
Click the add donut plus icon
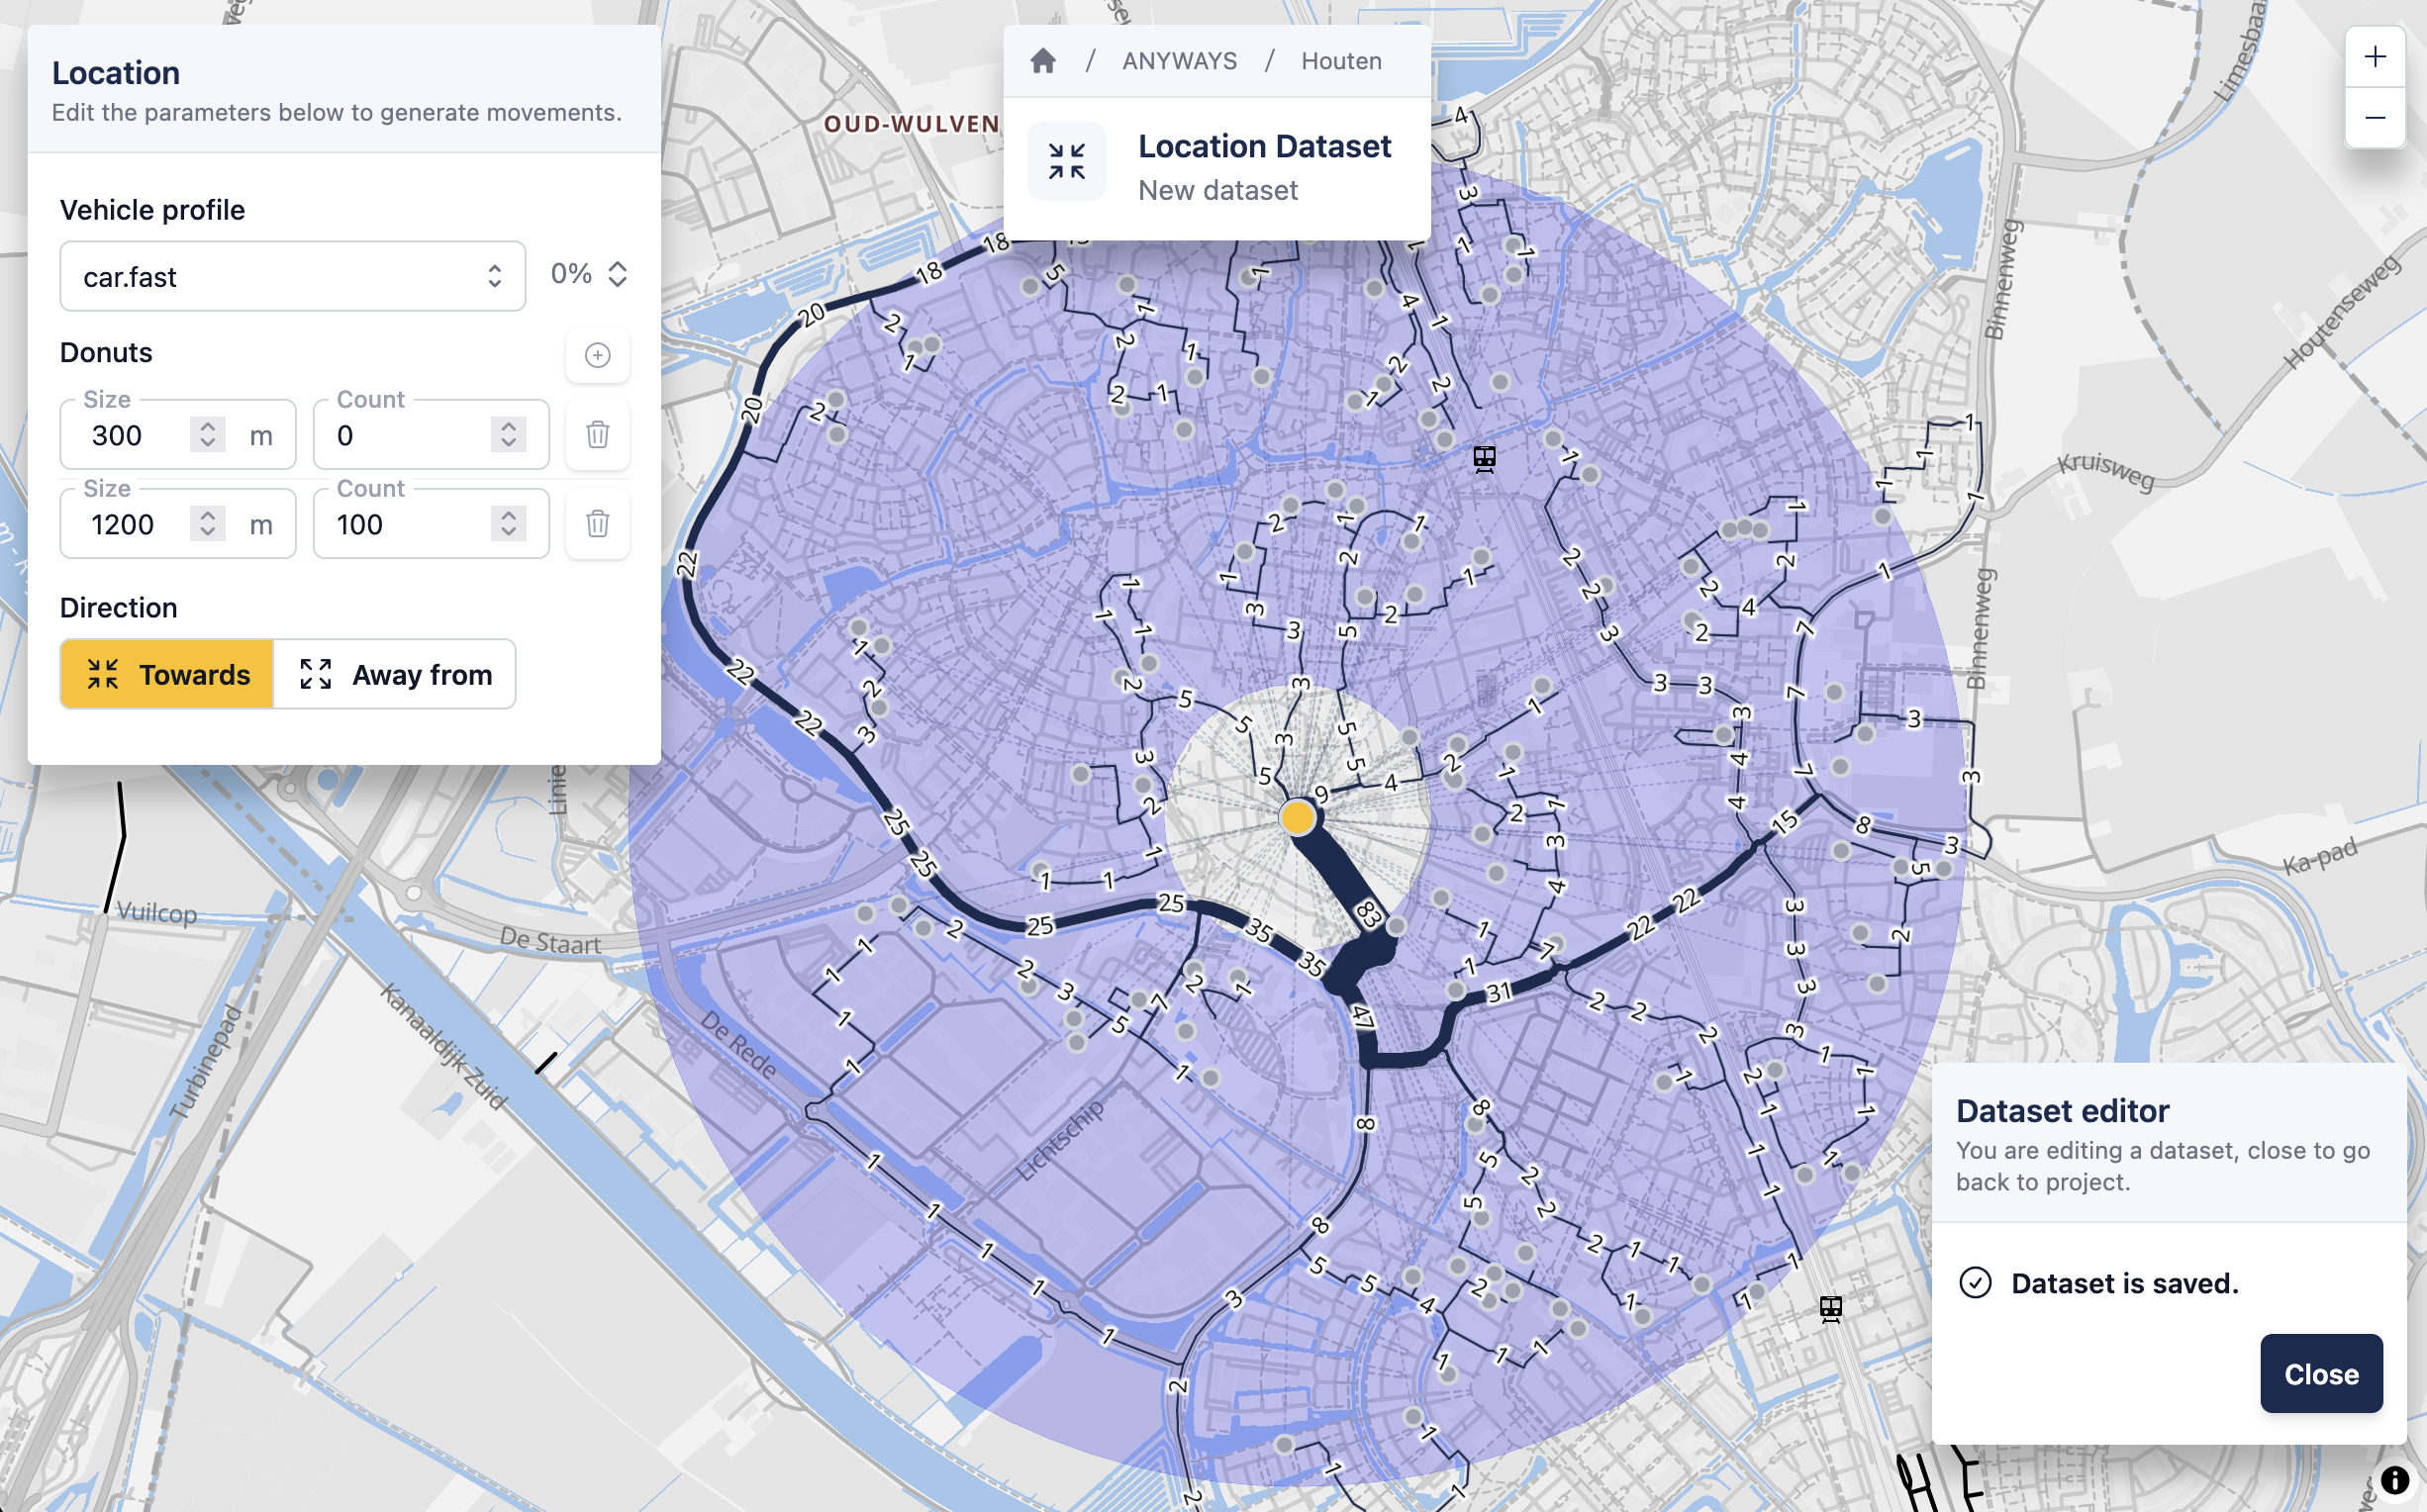597,355
